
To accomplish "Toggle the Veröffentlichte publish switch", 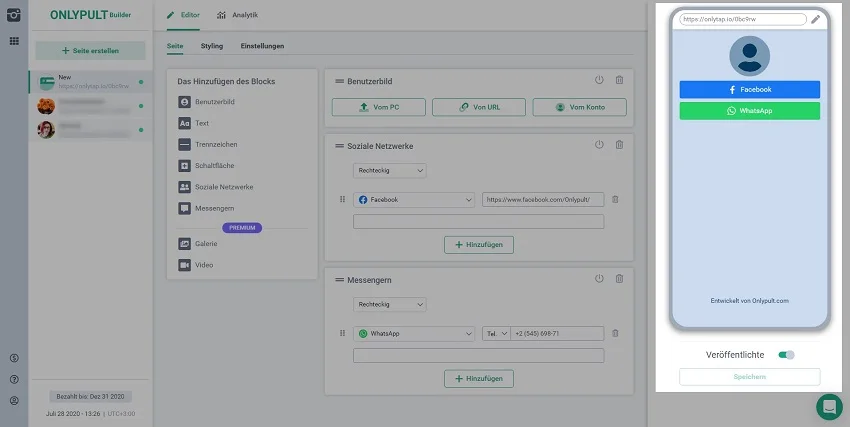I will 786,354.
